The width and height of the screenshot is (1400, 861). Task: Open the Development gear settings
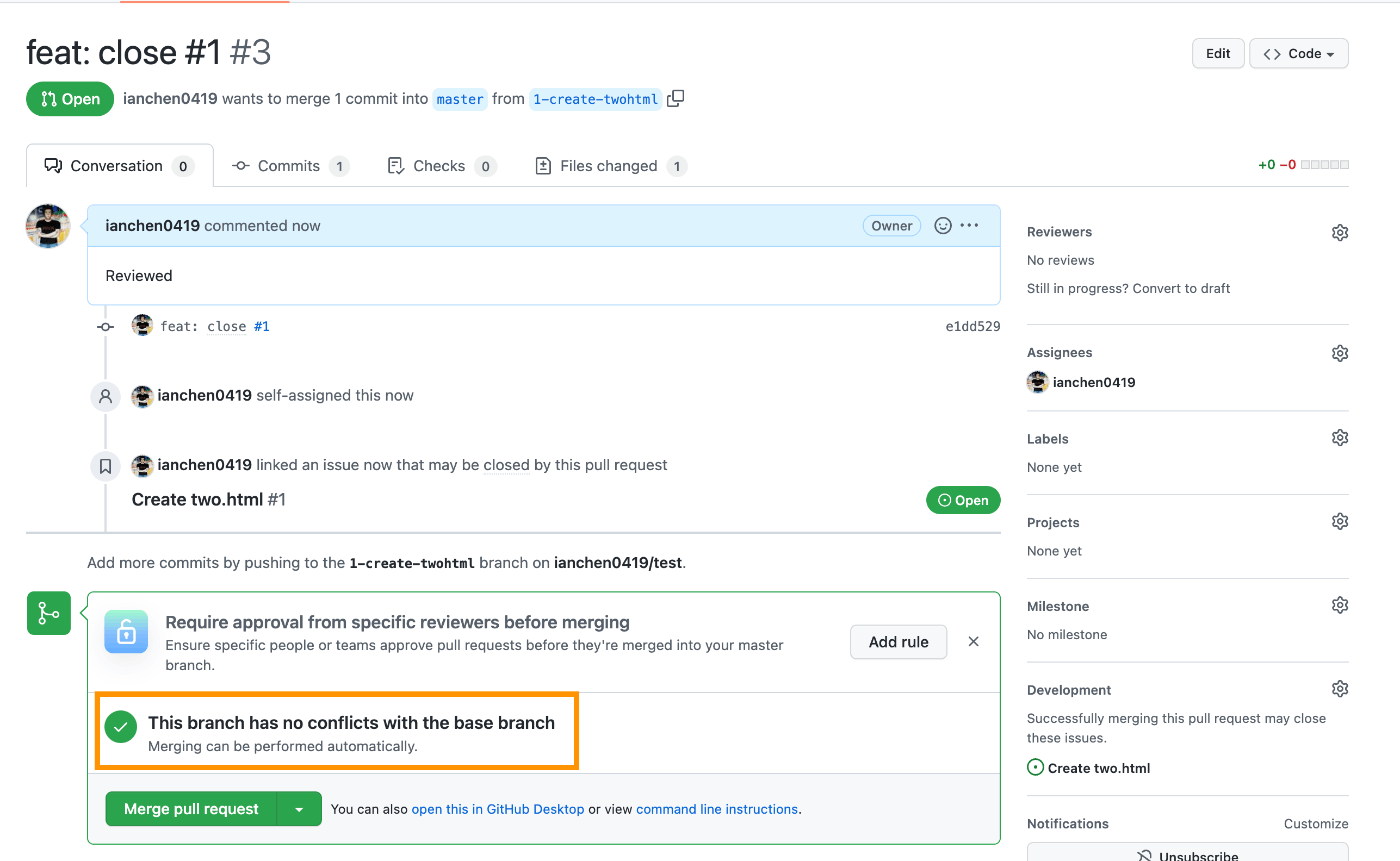click(1340, 689)
